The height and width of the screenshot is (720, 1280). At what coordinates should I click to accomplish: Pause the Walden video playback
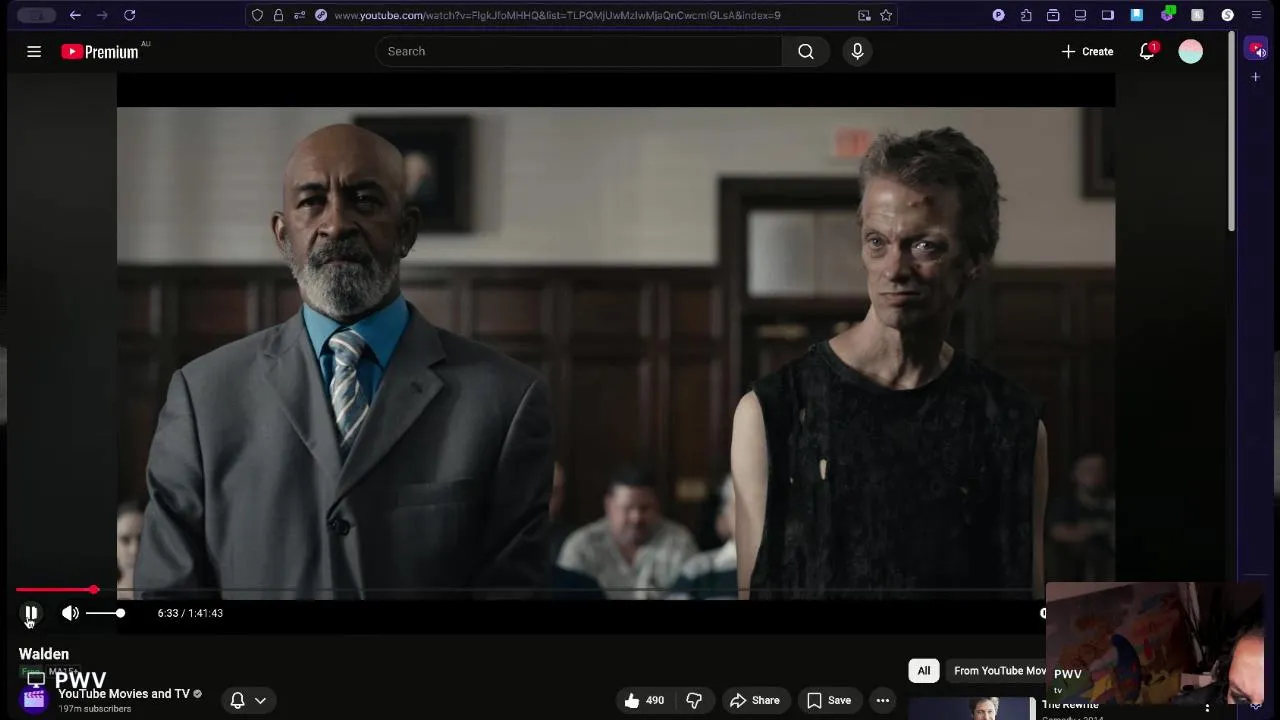[x=31, y=613]
